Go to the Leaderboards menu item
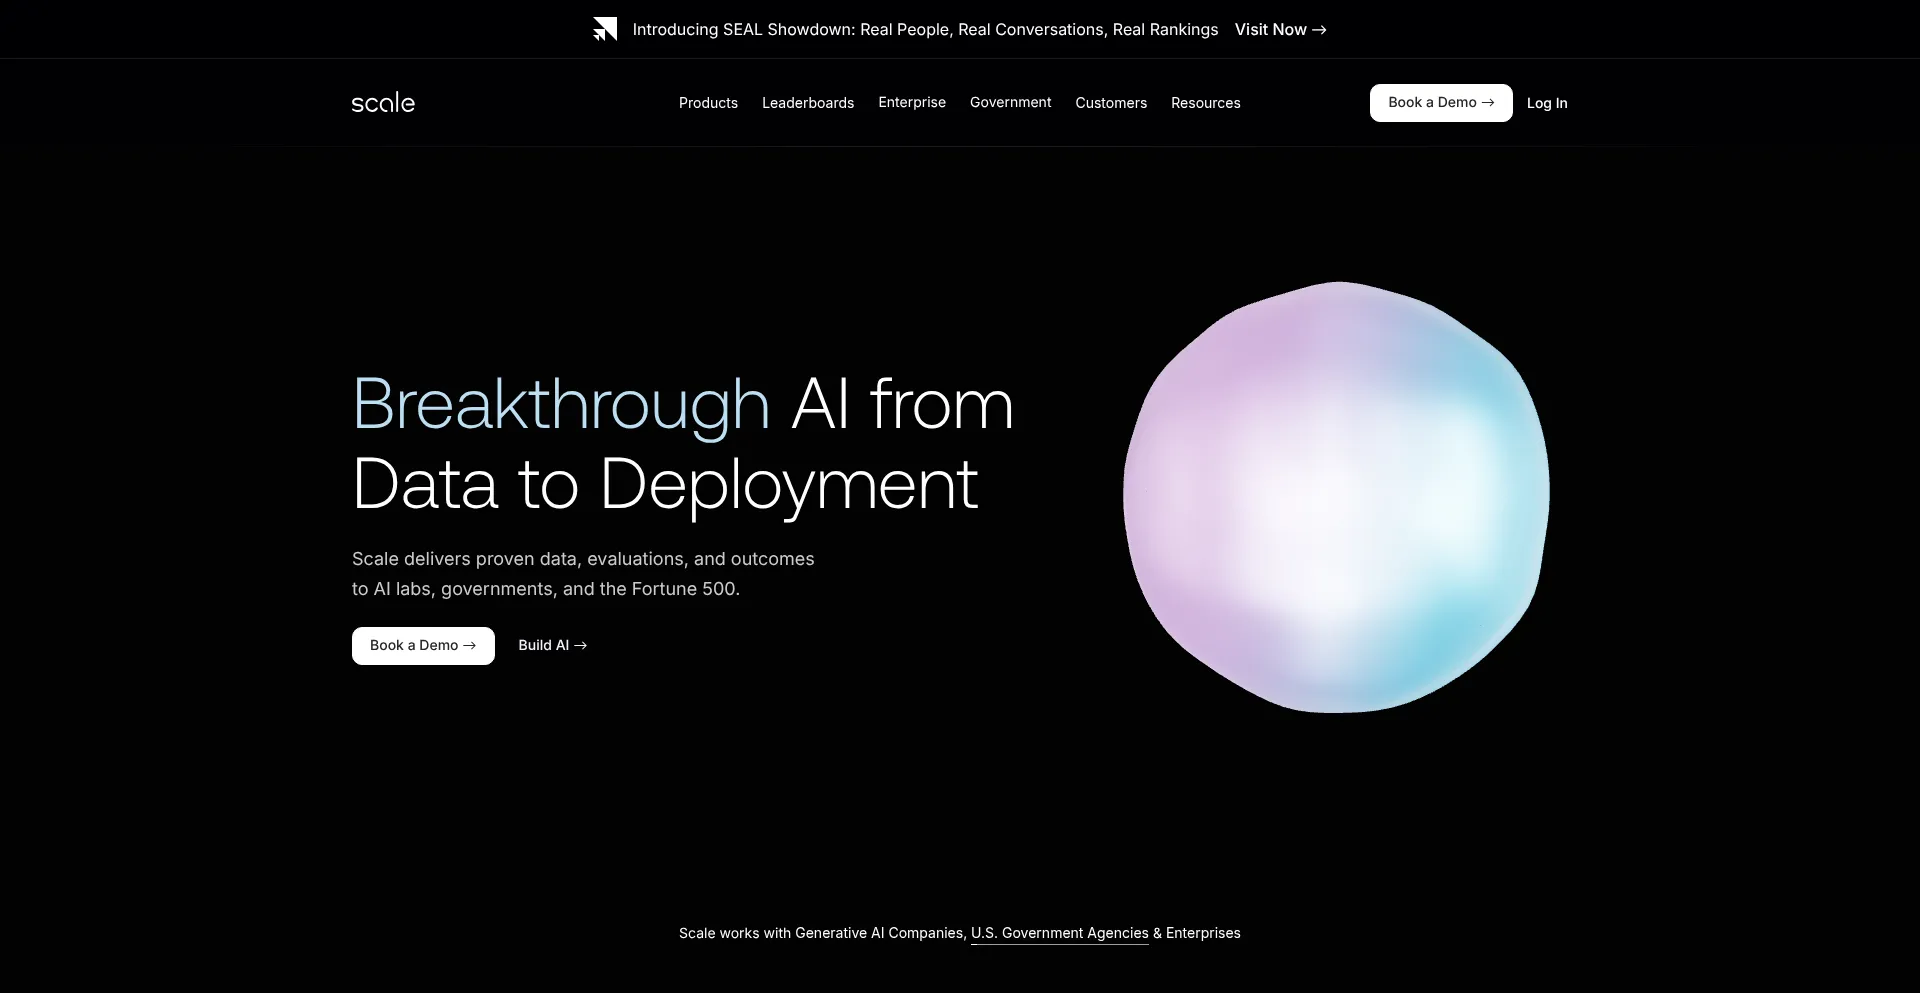This screenshot has height=993, width=1920. click(x=808, y=103)
